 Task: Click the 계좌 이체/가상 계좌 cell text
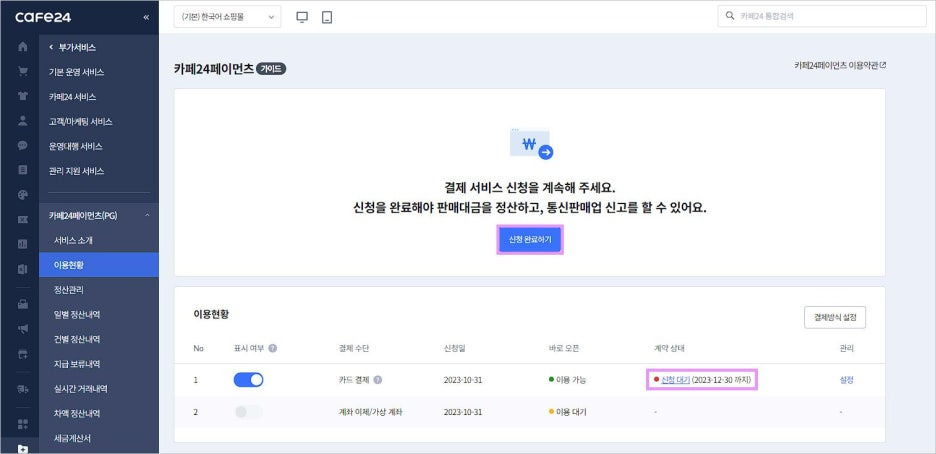click(370, 412)
